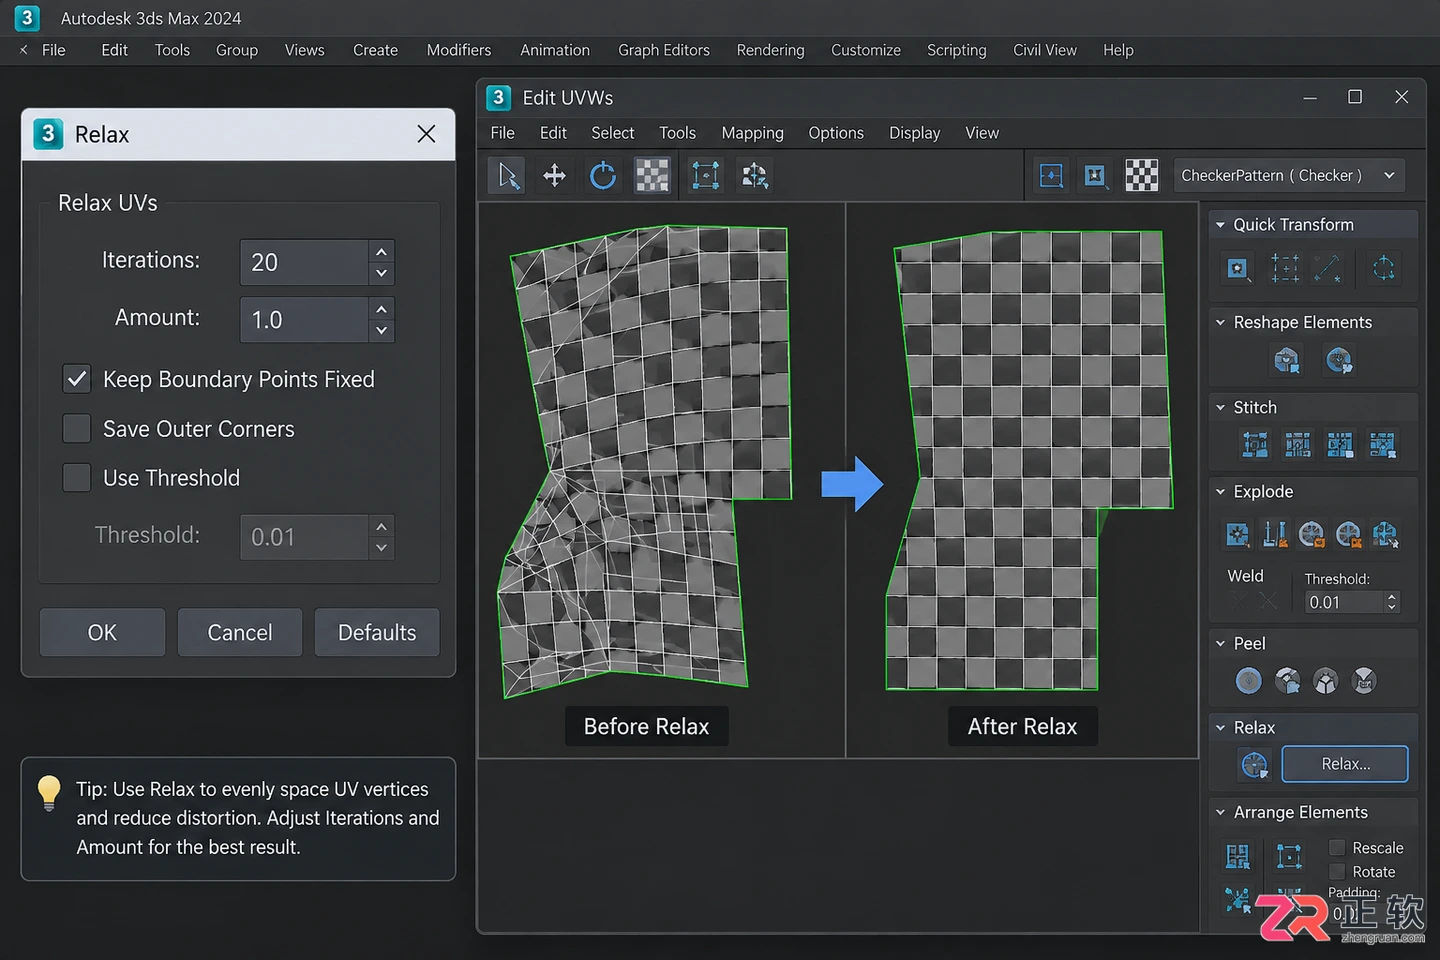Screen dimensions: 1440x960
Task: Toggle the checker pattern display icon
Action: click(x=1141, y=175)
